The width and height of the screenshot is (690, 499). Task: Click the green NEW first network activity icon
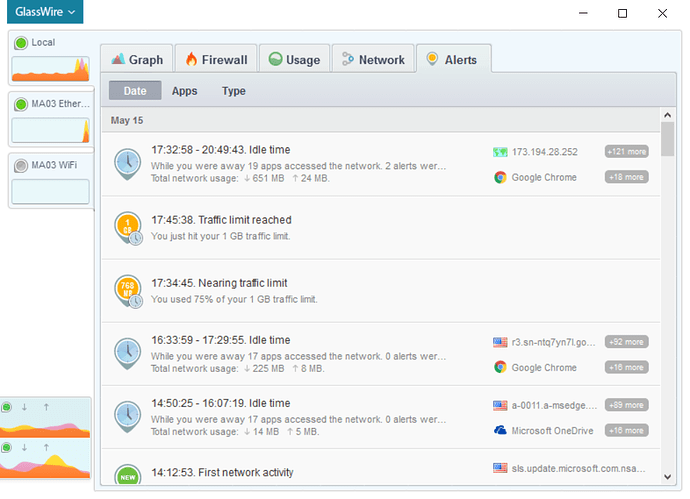coord(128,475)
